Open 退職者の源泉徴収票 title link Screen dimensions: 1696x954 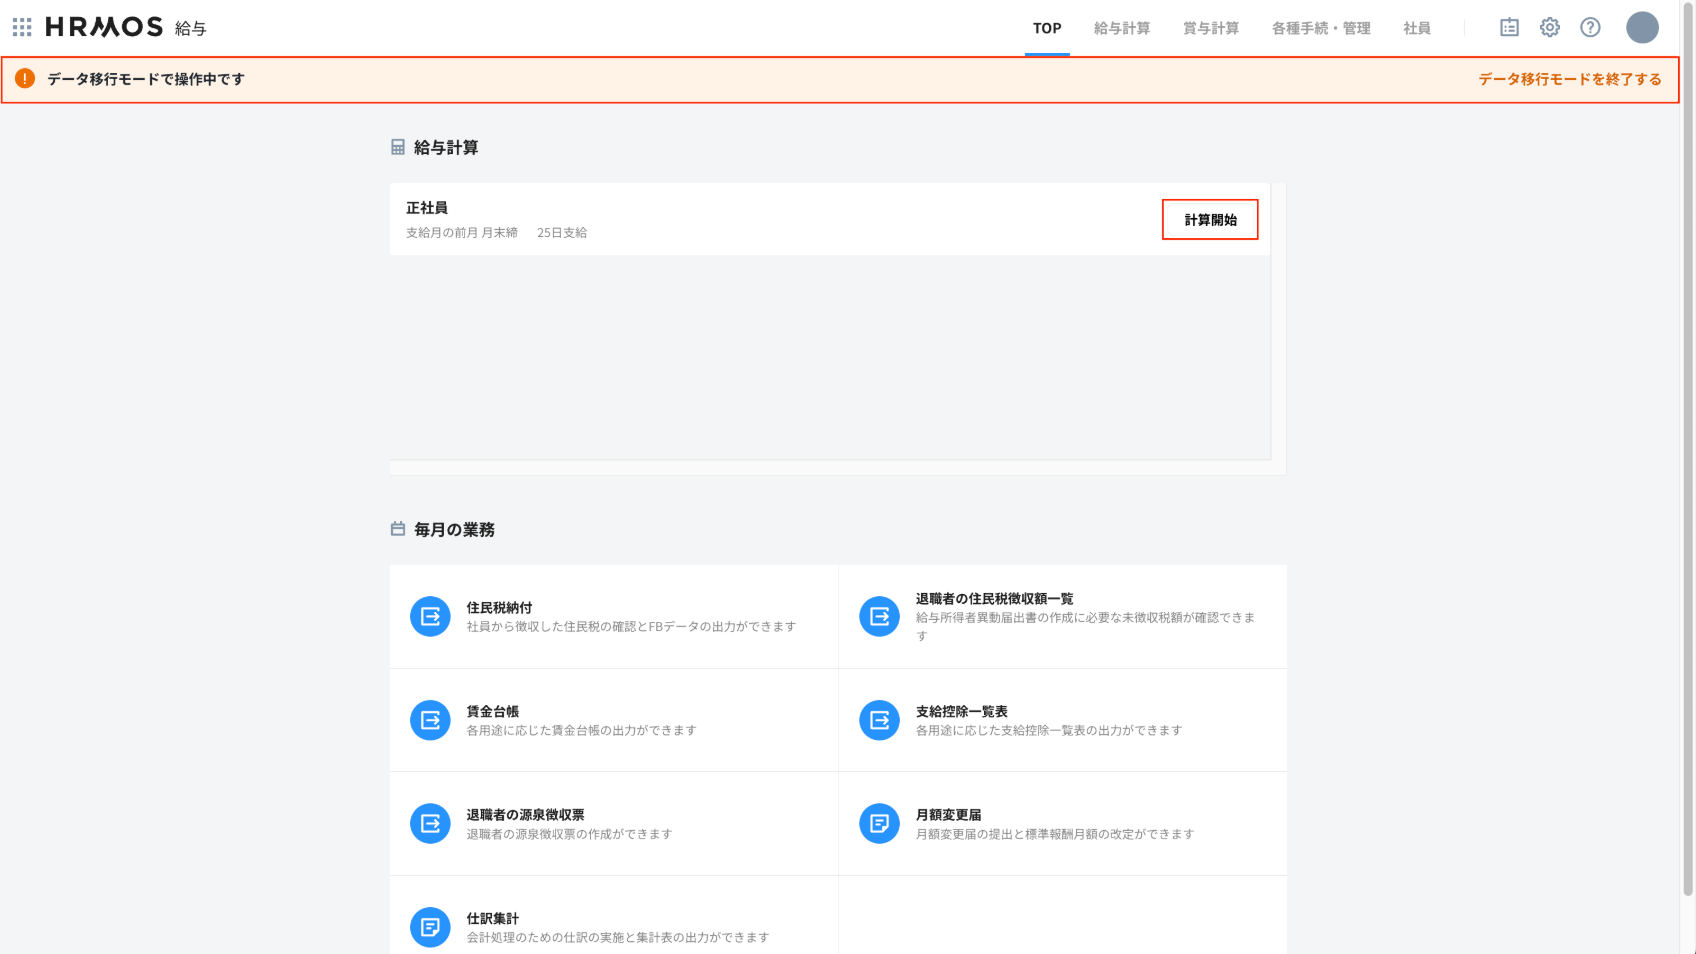coord(525,815)
